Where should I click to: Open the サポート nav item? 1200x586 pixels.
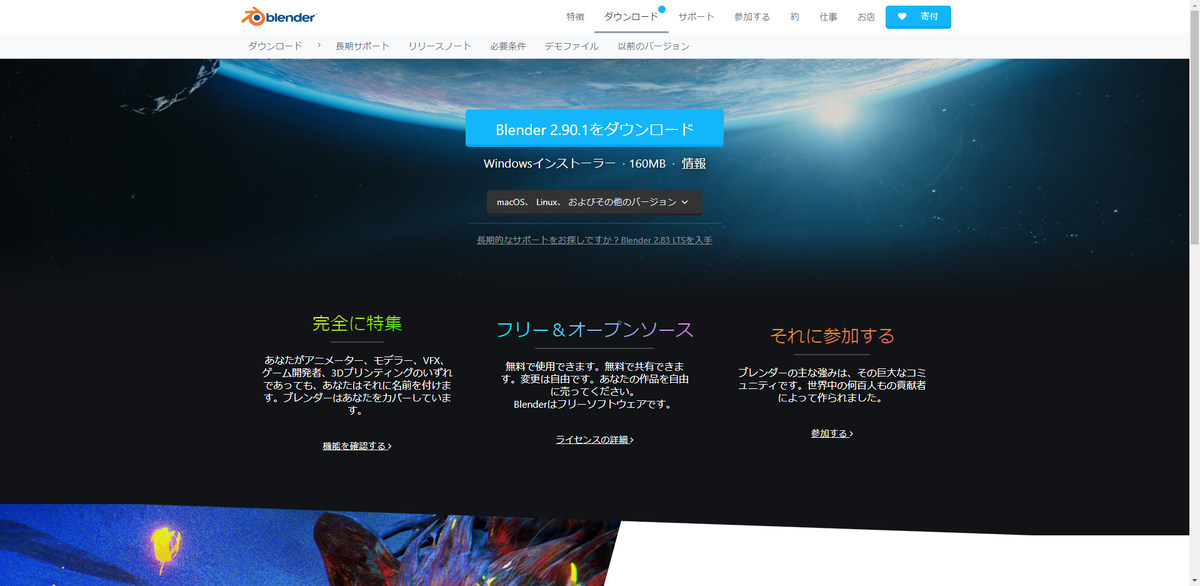pyautogui.click(x=696, y=17)
